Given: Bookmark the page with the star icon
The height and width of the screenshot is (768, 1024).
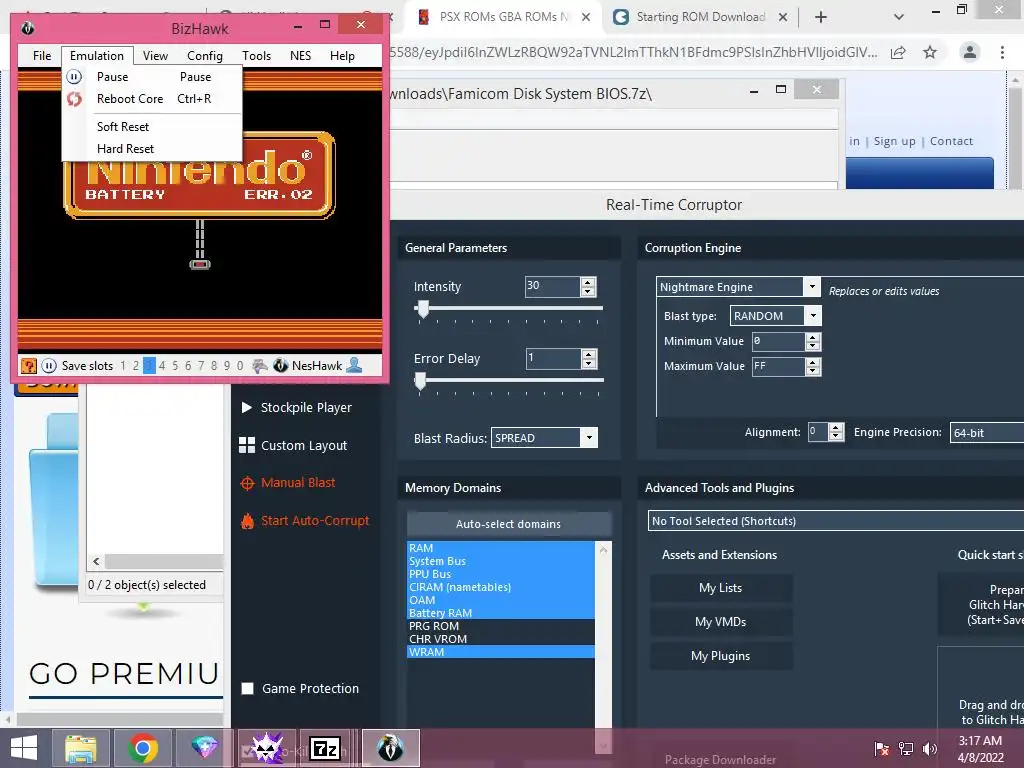Looking at the screenshot, I should (x=930, y=52).
